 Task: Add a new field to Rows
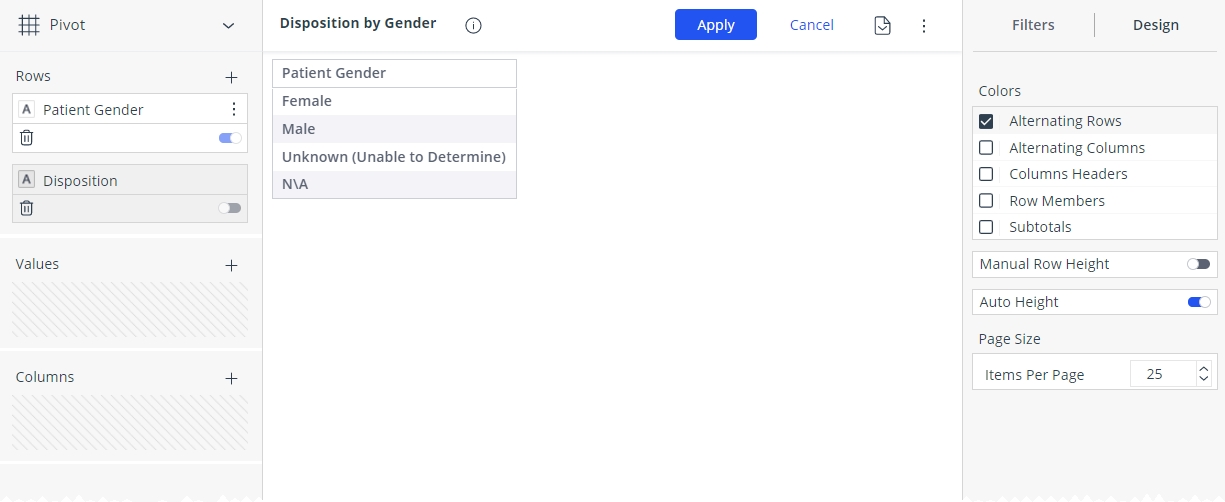(x=231, y=77)
